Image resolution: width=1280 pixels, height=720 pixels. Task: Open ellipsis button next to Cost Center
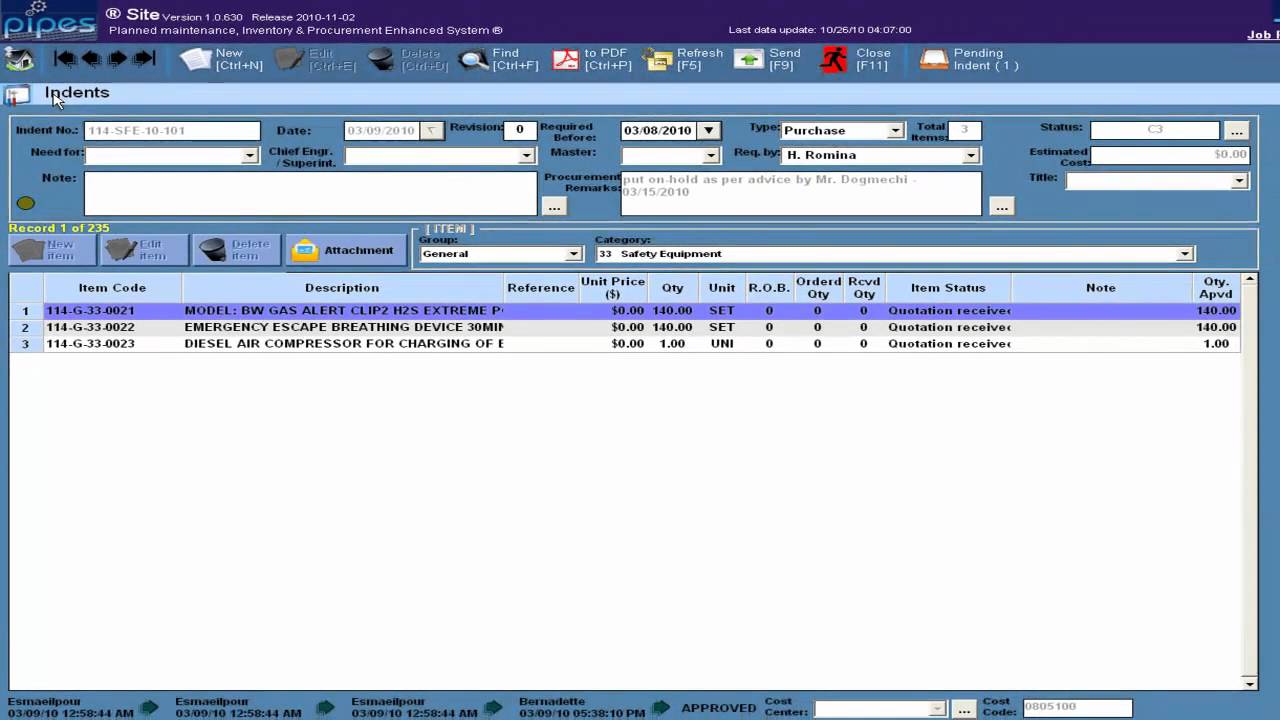point(963,709)
